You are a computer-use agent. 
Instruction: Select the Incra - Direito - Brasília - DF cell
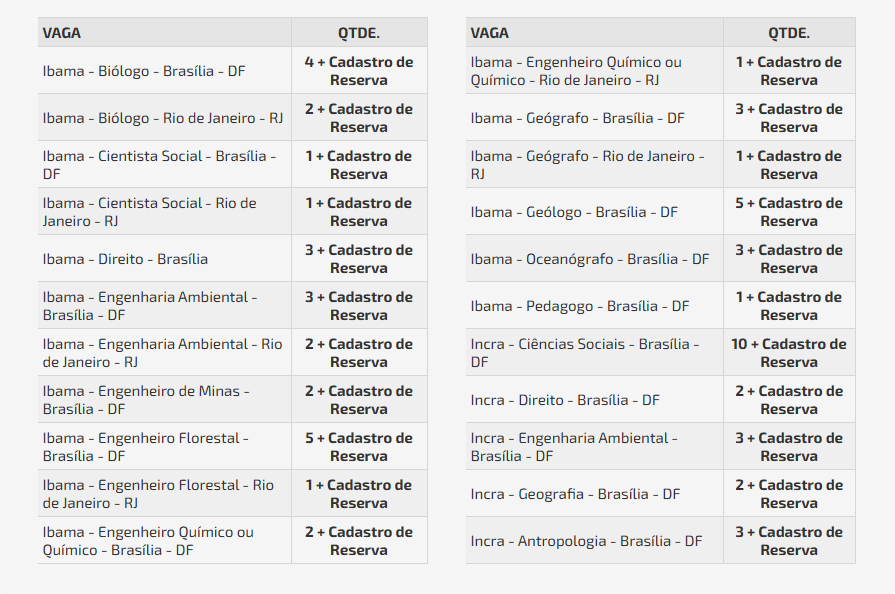(x=565, y=400)
